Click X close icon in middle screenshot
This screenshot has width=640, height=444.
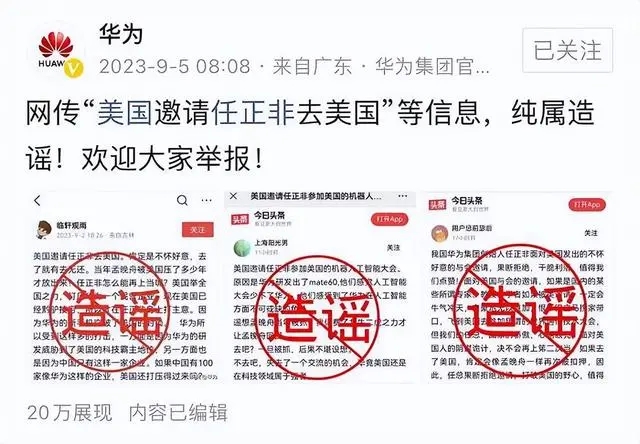click(233, 196)
